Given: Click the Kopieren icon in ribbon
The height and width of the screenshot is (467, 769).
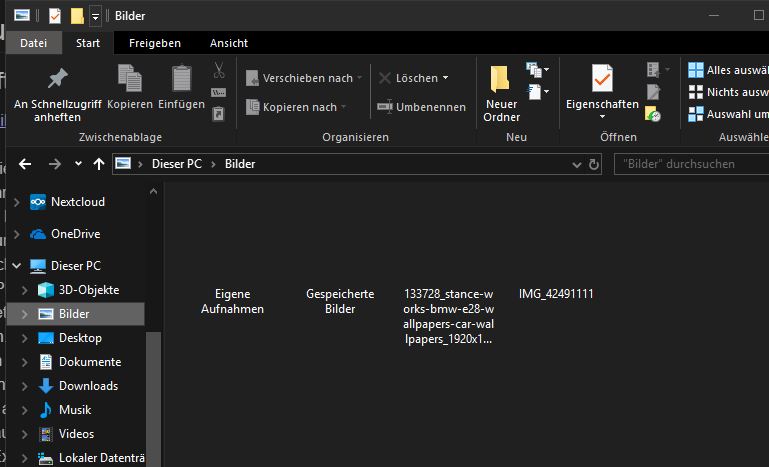Looking at the screenshot, I should point(130,78).
